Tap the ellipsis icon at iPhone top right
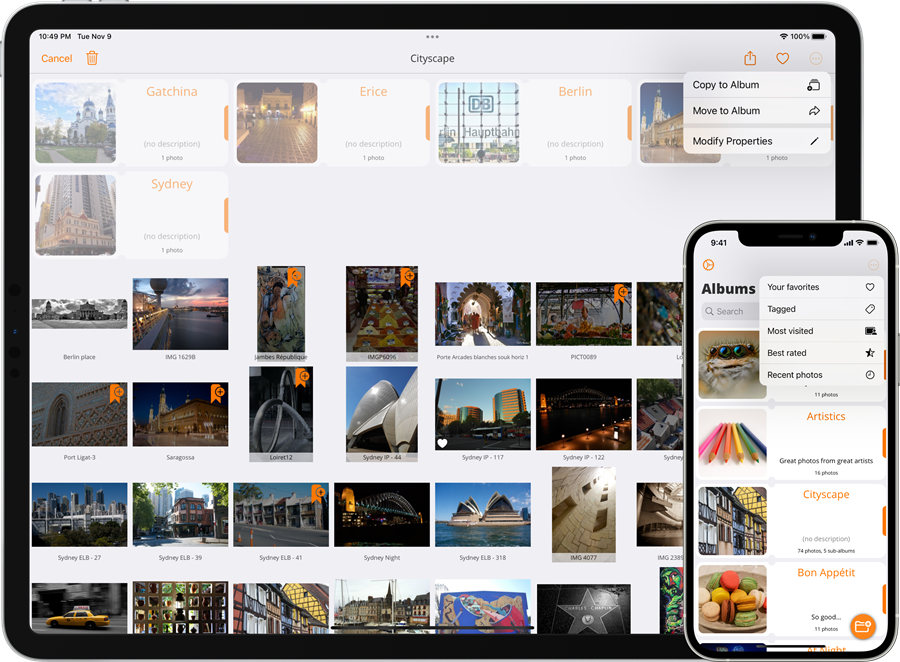The height and width of the screenshot is (662, 900). [x=873, y=265]
